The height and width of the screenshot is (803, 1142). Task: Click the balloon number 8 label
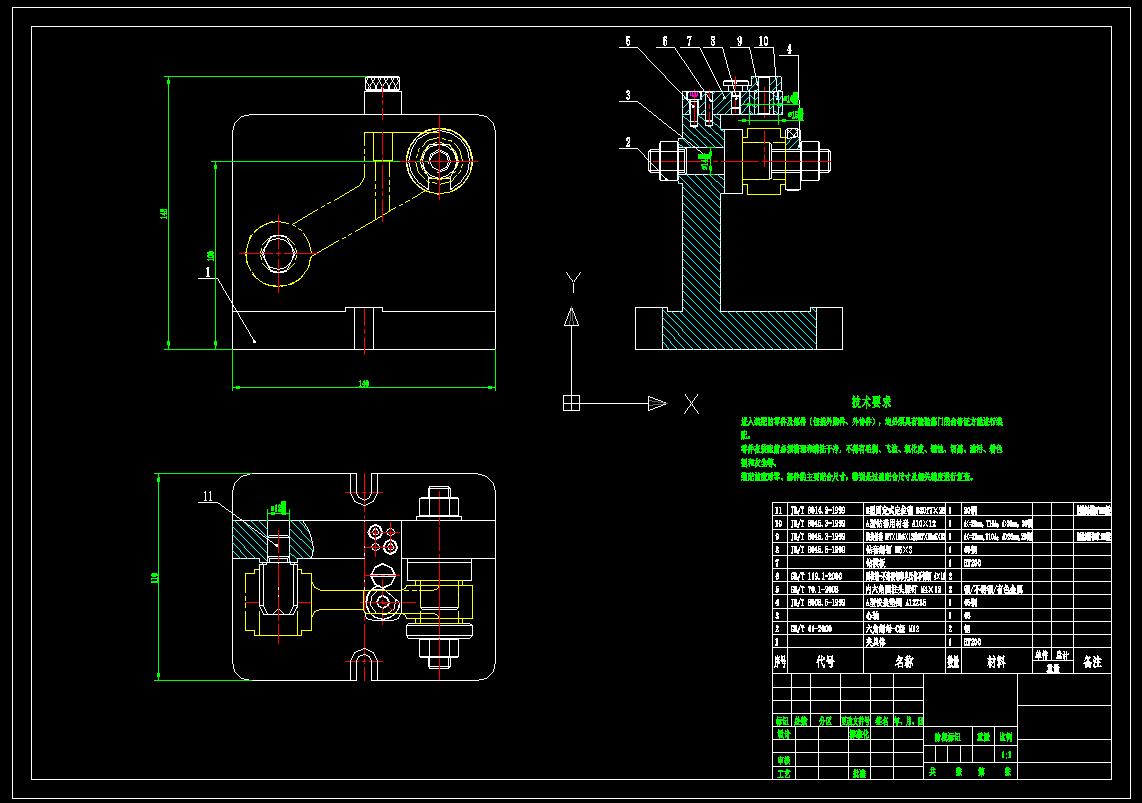click(x=713, y=41)
